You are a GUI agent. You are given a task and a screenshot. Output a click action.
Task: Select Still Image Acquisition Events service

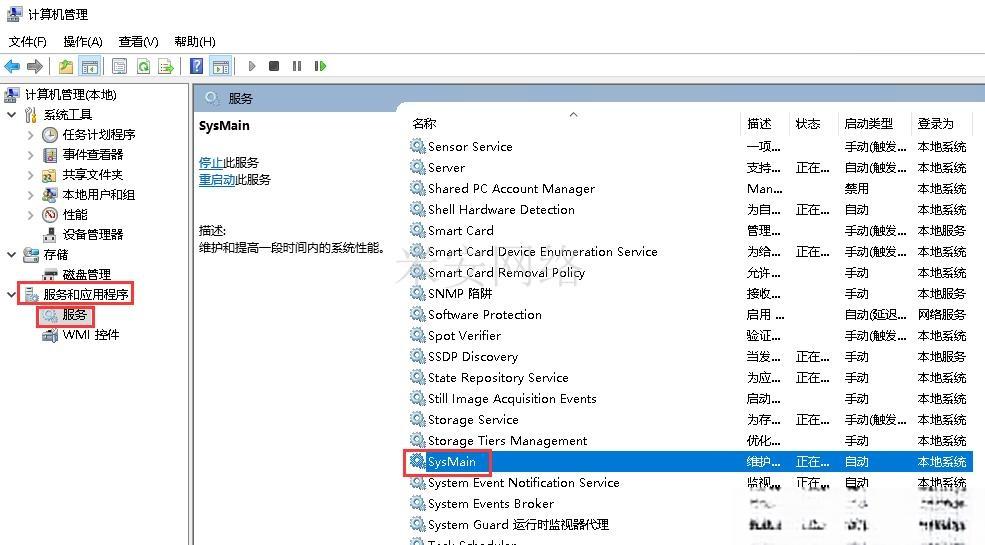(690, 399)
